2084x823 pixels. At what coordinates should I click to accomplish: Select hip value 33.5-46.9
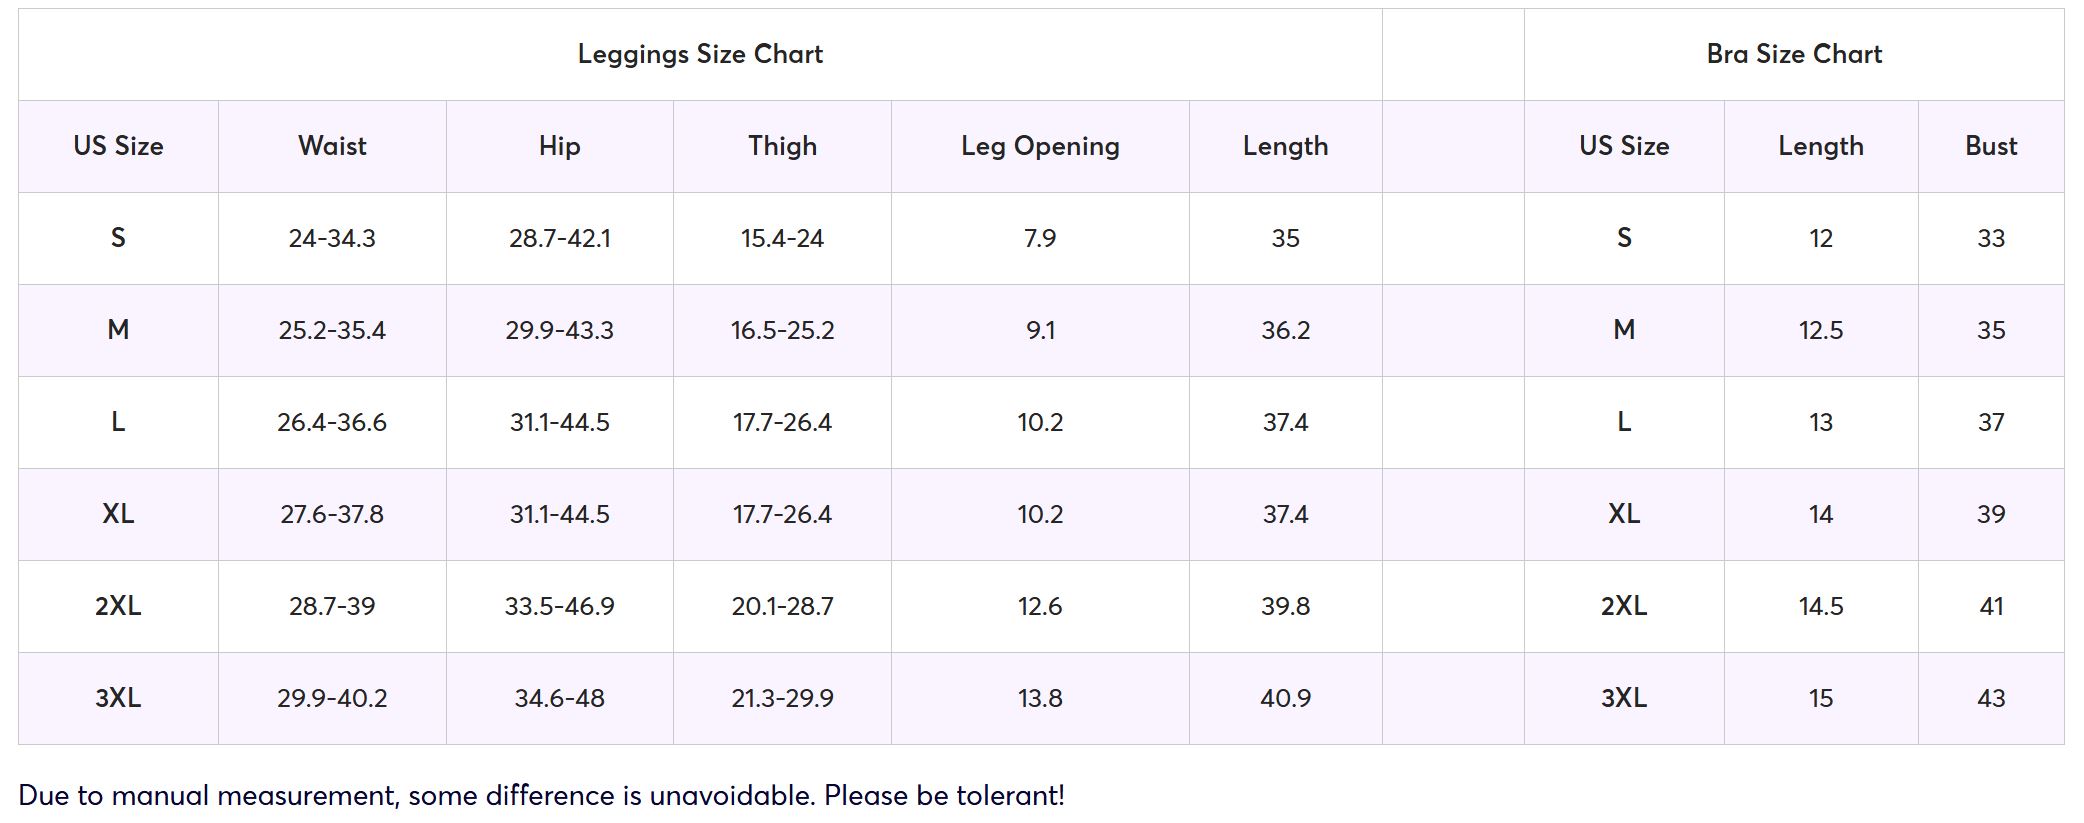tap(559, 606)
